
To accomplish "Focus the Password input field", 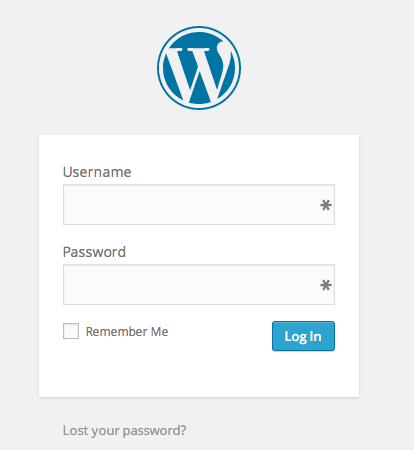I will [x=199, y=284].
